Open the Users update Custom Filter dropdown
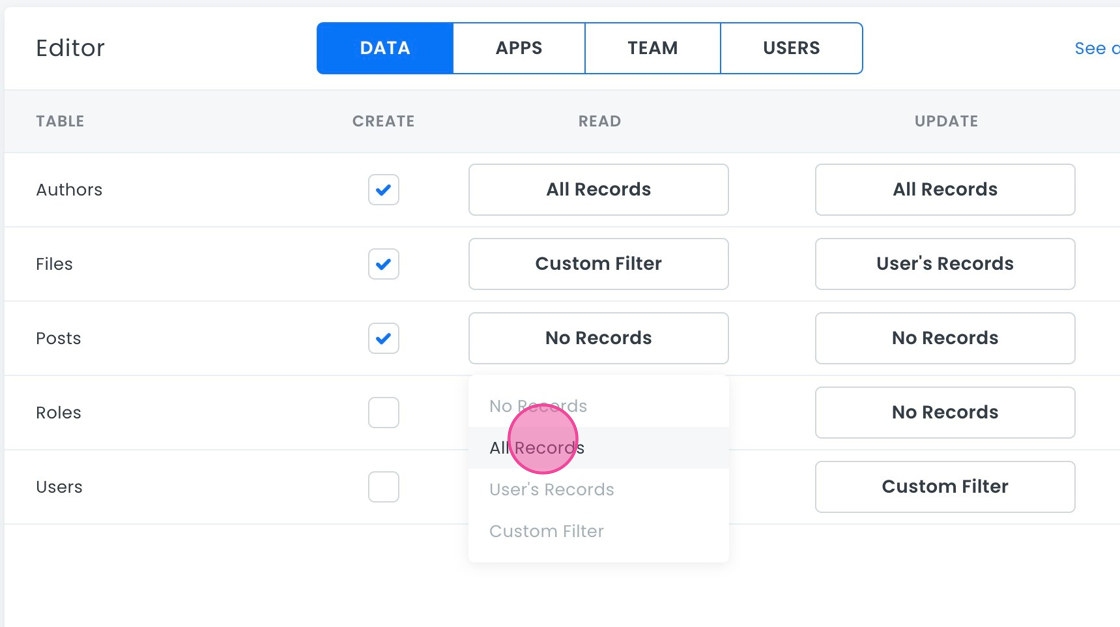Viewport: 1120px width, 627px height. coord(945,487)
